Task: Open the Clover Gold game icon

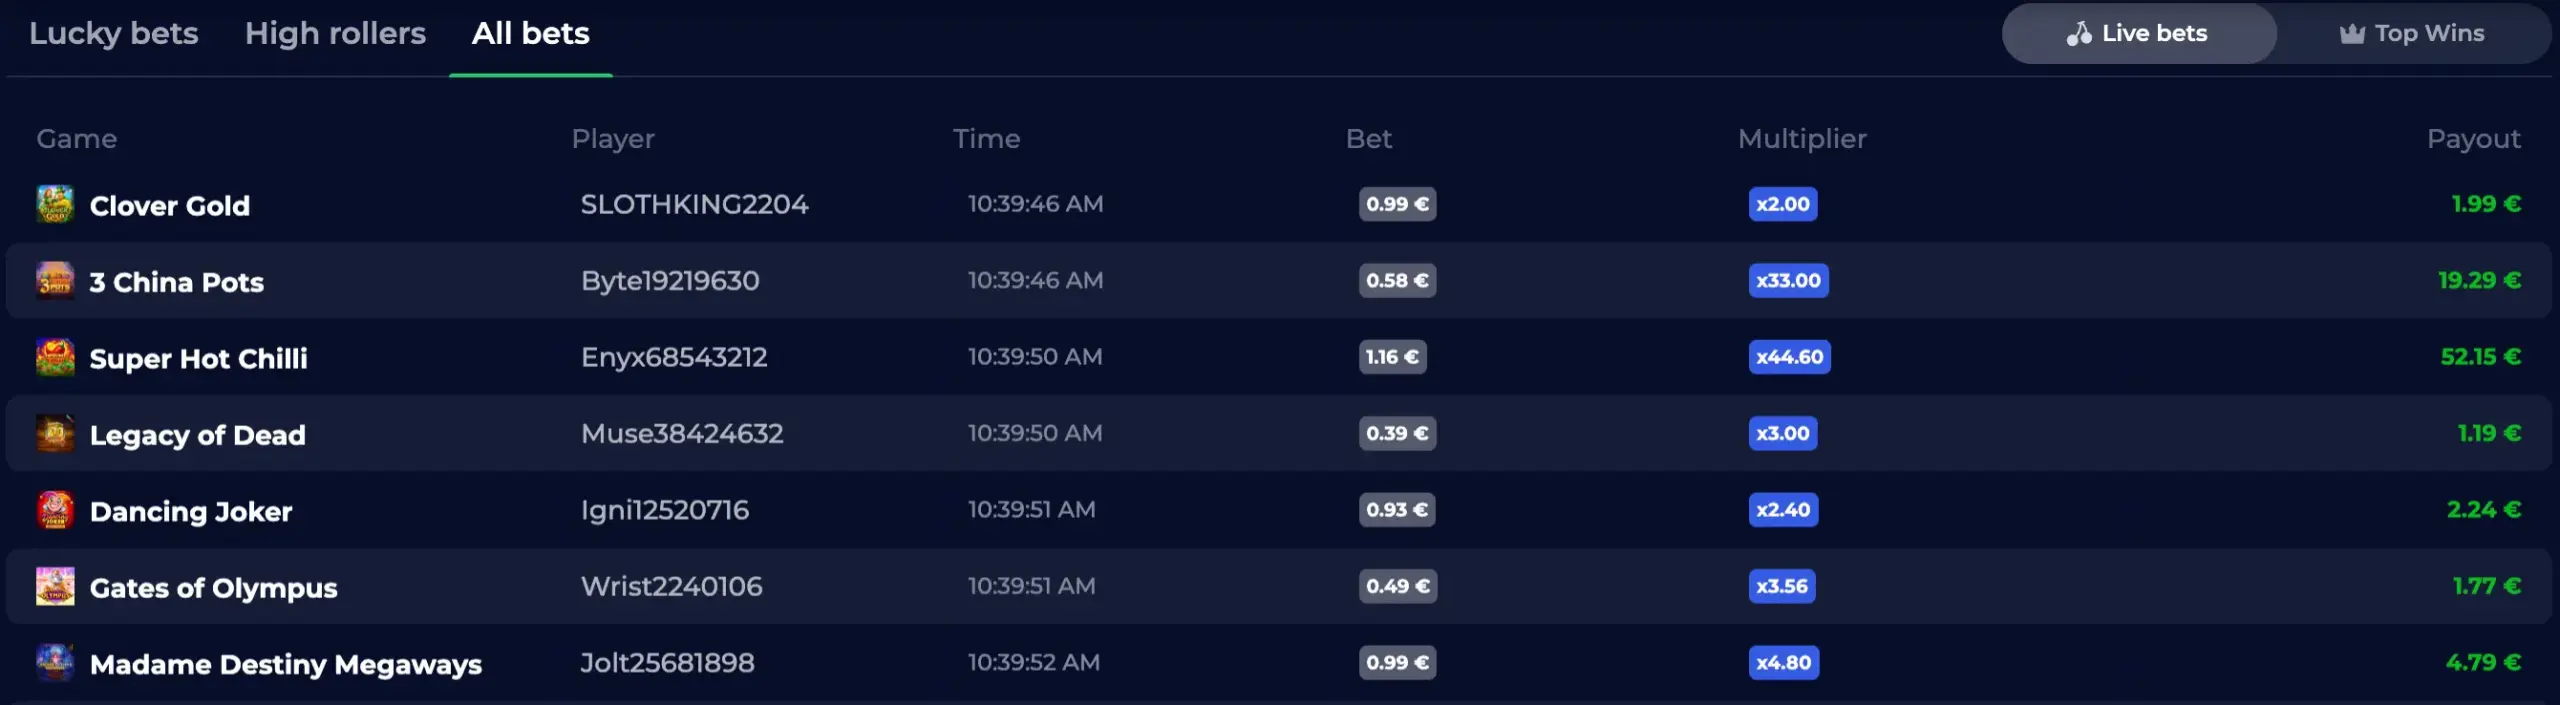Action: click(55, 204)
